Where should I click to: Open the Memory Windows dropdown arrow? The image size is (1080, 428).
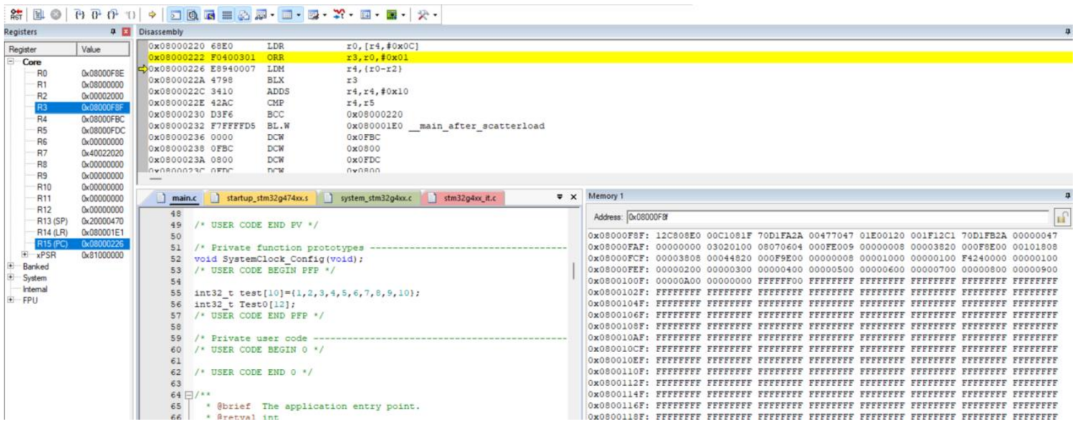[x=299, y=14]
